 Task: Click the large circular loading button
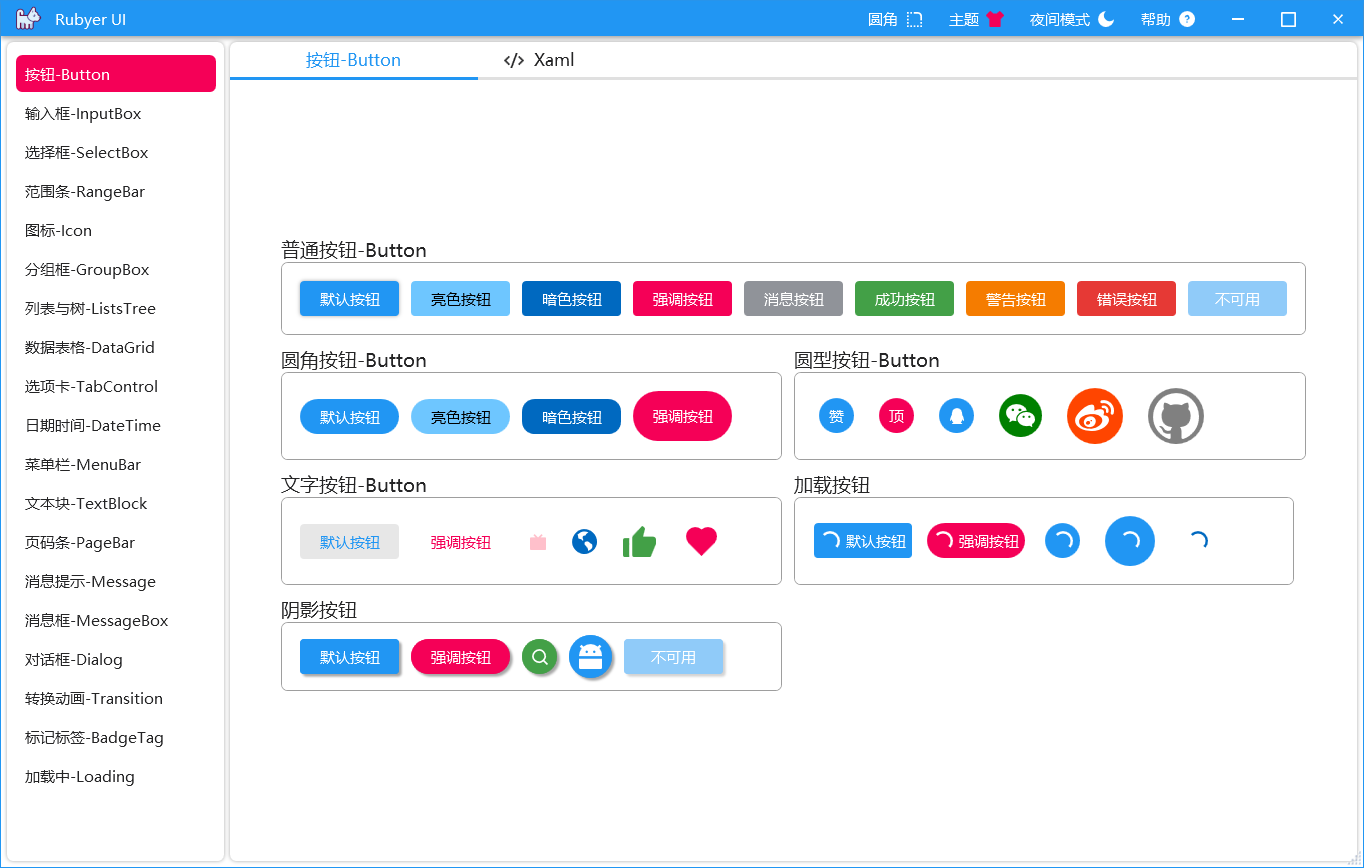(1129, 541)
